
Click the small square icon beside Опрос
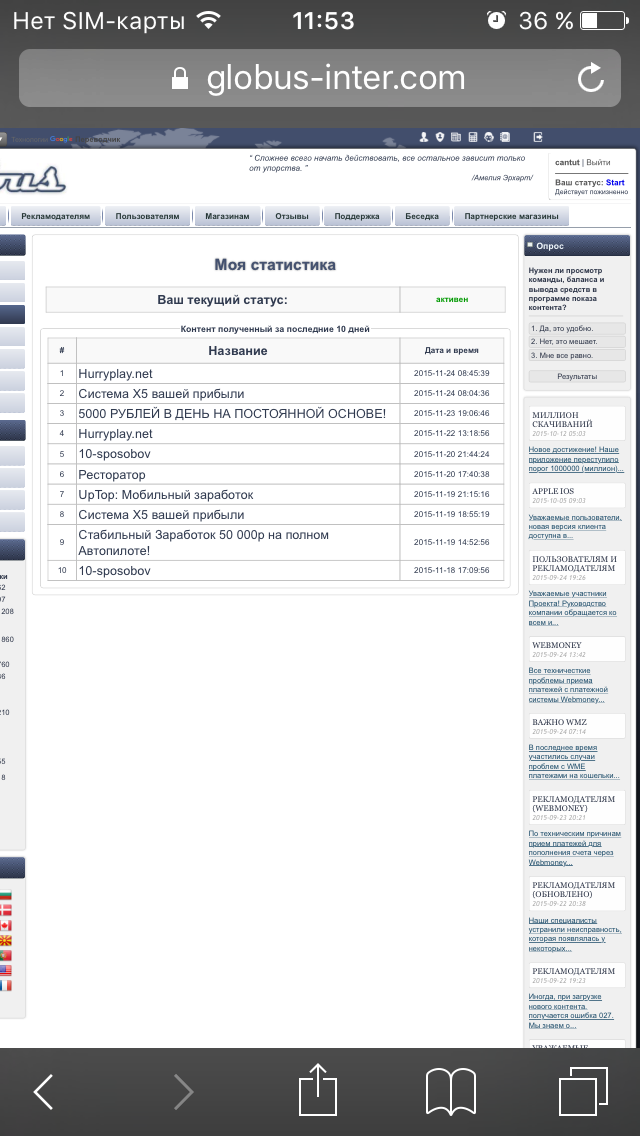(x=530, y=246)
